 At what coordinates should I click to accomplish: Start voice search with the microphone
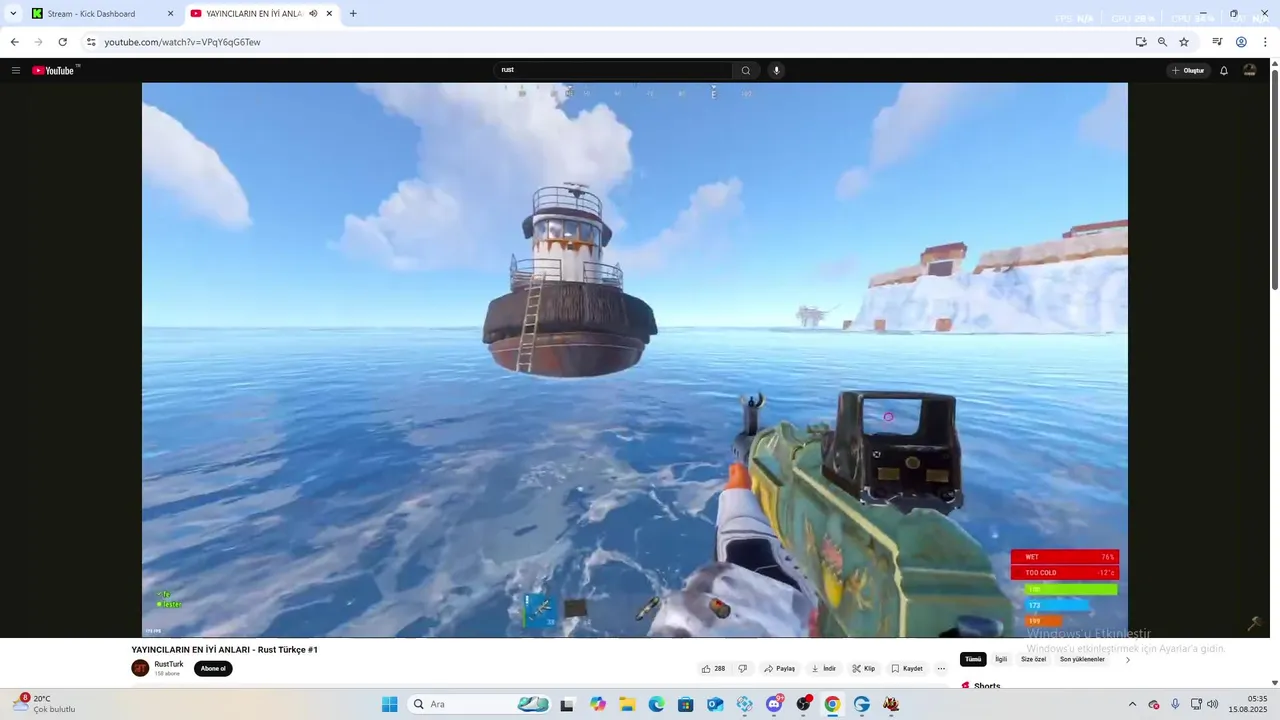pos(776,70)
